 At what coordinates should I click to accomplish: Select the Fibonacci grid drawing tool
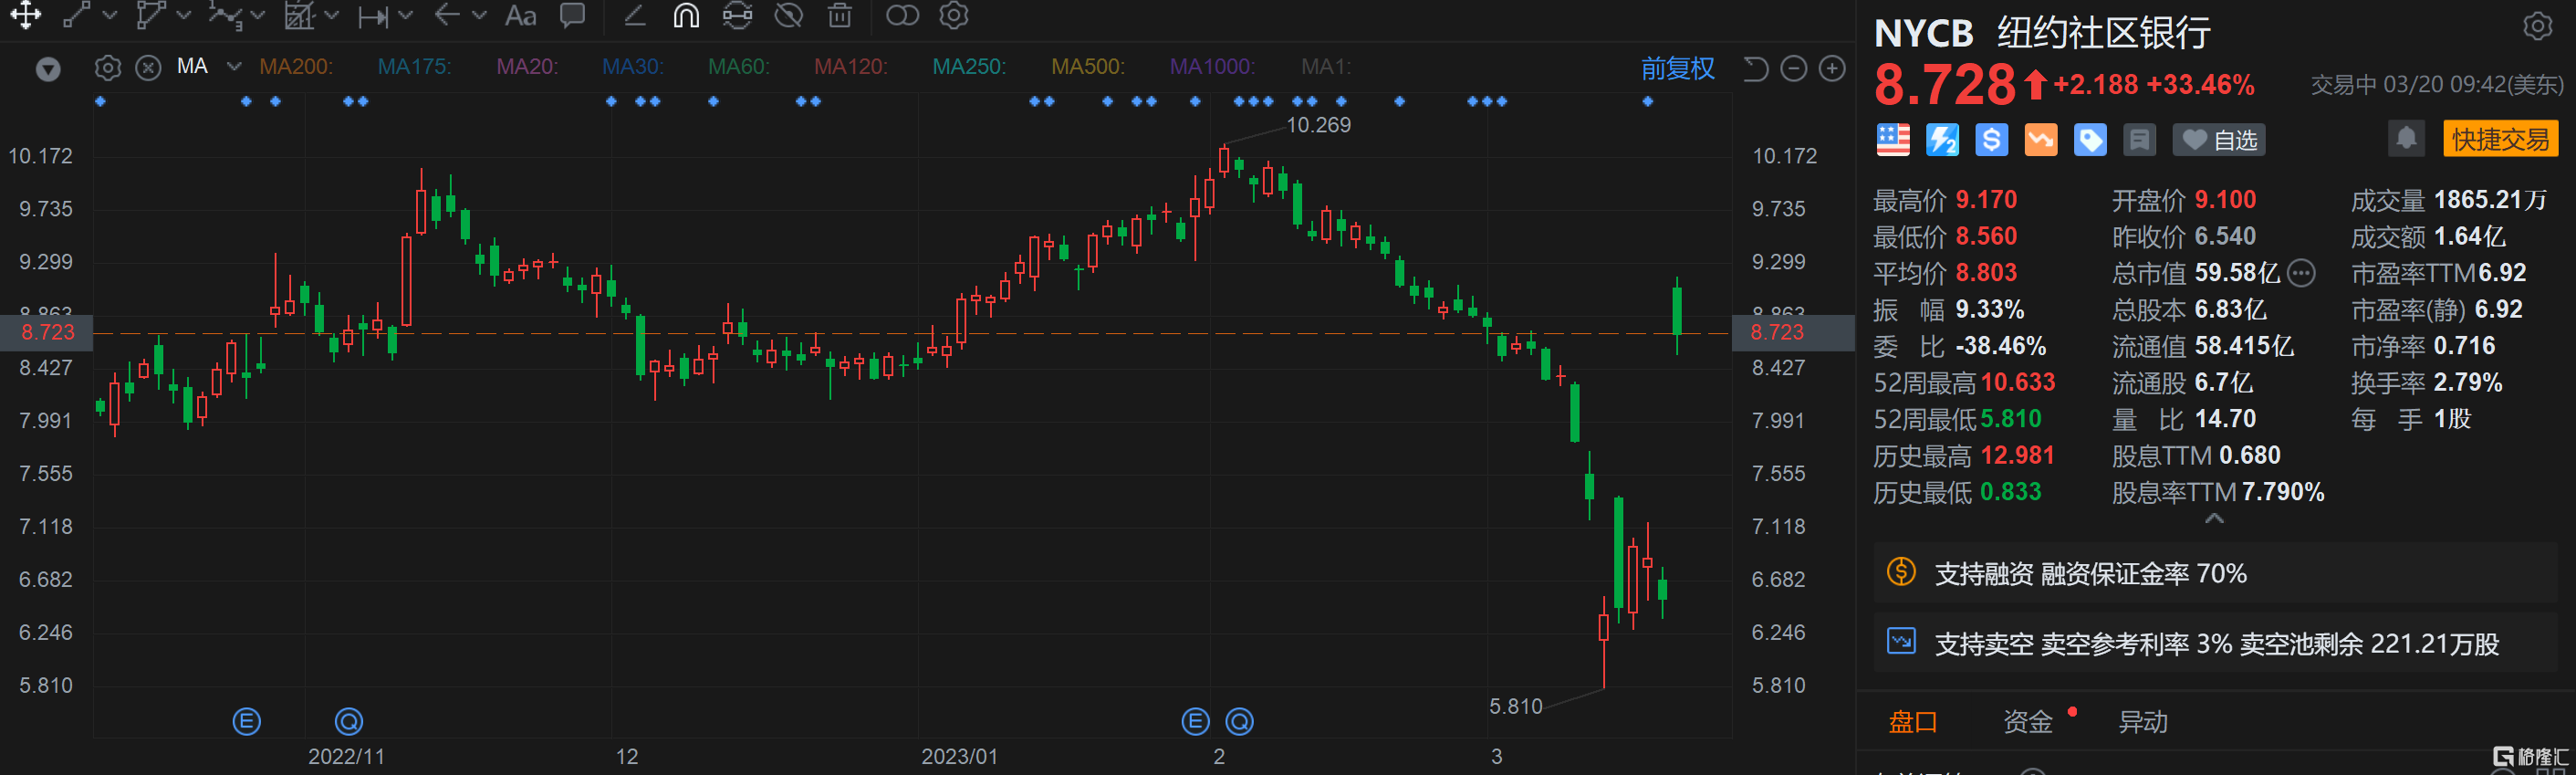[299, 15]
